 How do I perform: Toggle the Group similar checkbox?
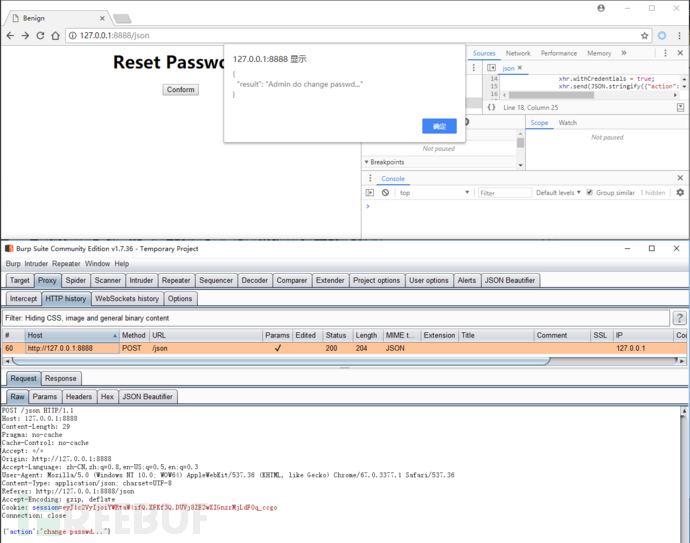point(590,193)
